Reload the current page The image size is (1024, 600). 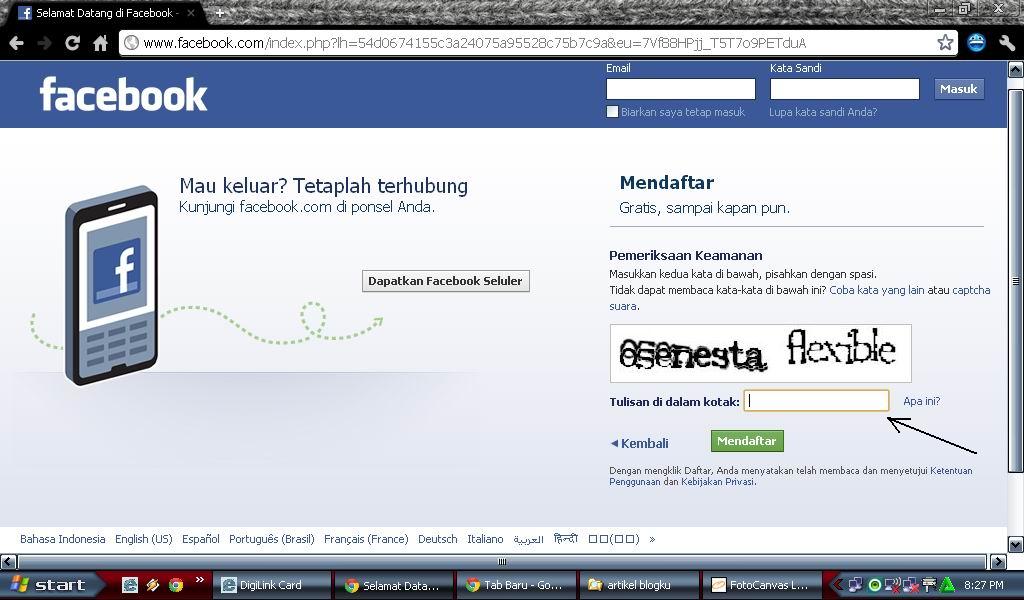pos(71,43)
